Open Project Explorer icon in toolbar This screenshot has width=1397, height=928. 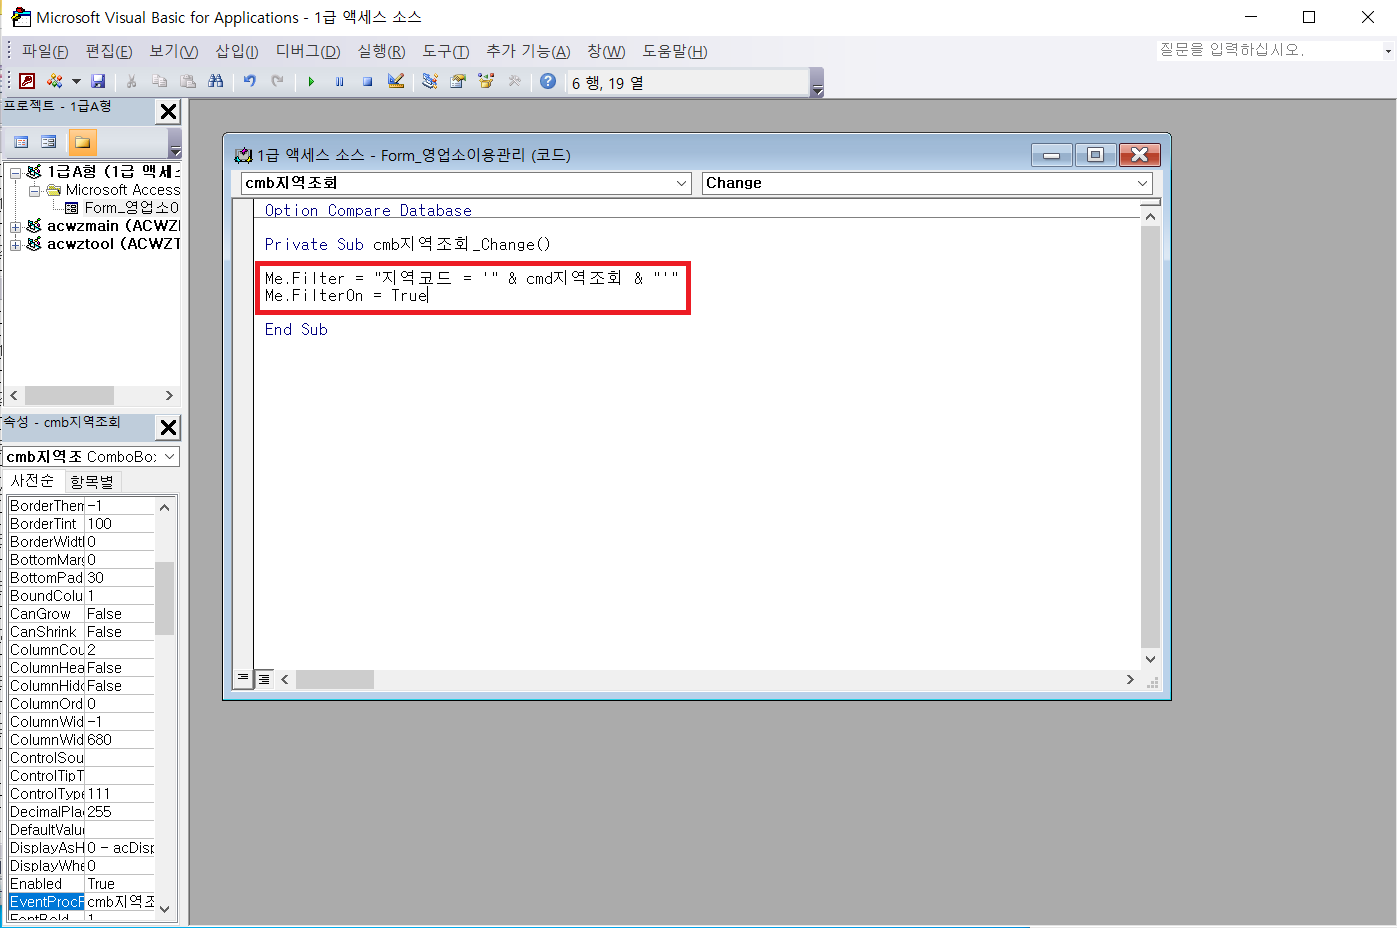[430, 81]
